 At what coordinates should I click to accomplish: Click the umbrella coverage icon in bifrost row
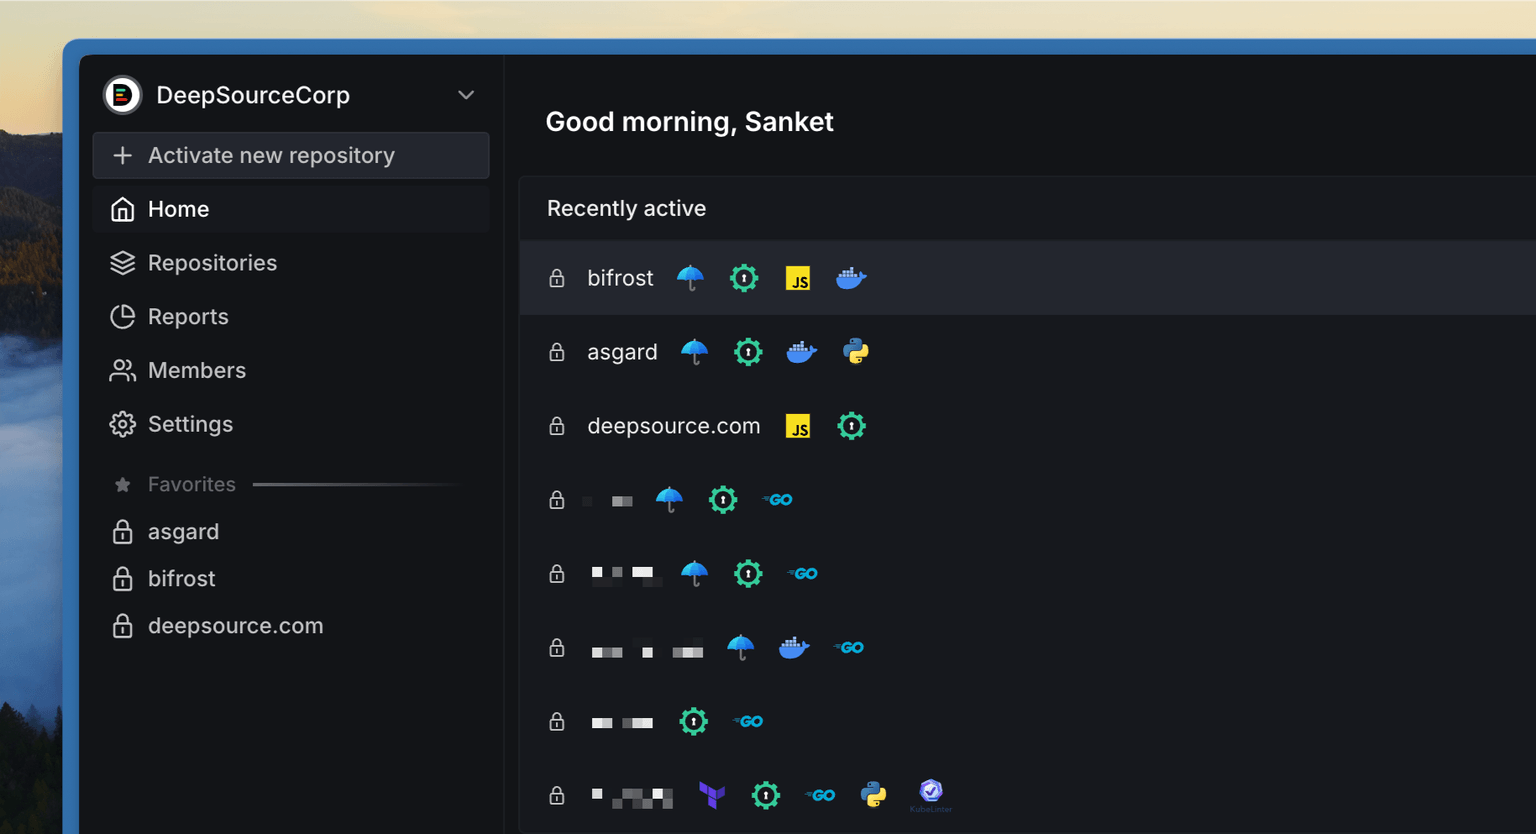(690, 278)
